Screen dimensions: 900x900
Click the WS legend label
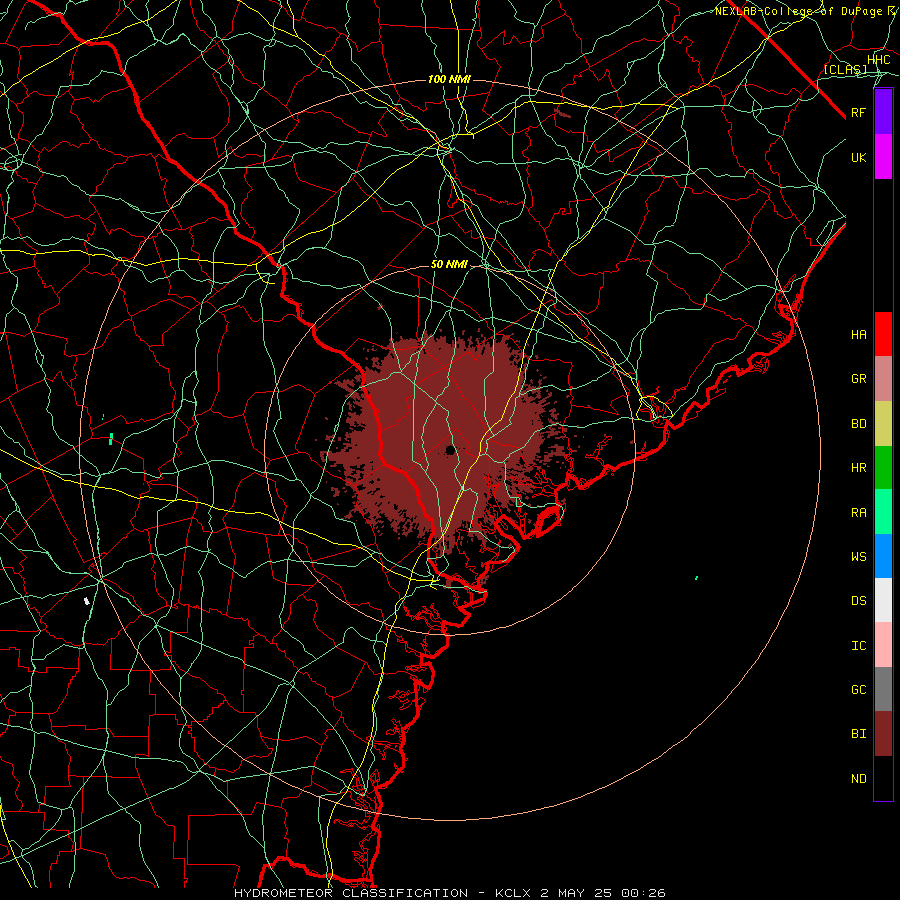(858, 557)
